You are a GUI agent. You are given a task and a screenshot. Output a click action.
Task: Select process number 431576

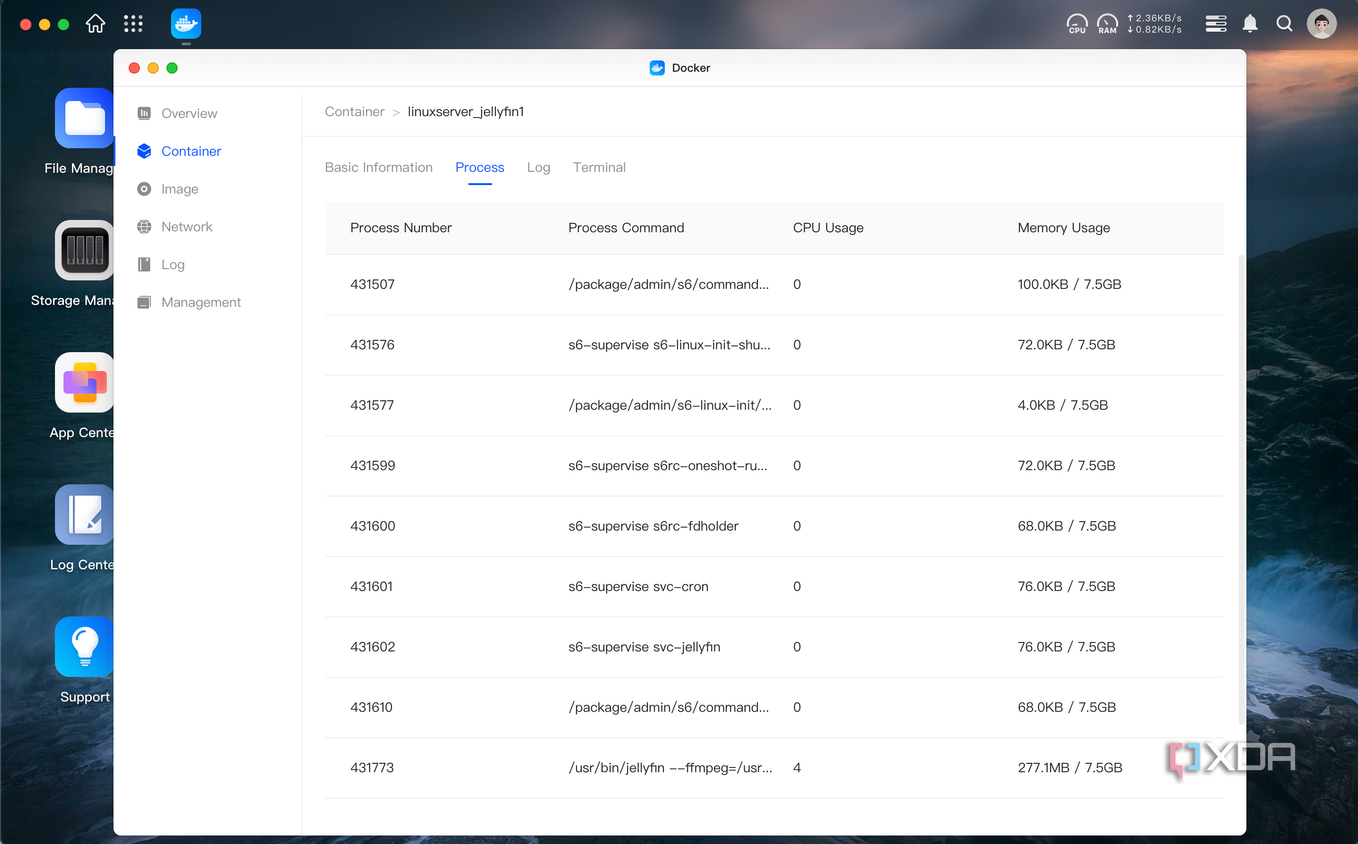tap(372, 345)
